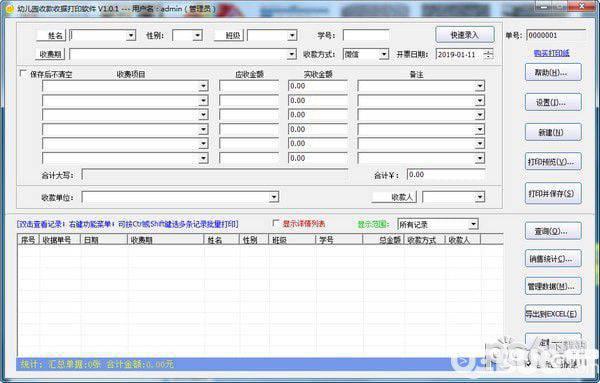The height and width of the screenshot is (383, 600).
Task: Open the 显示范围 所有记录 dropdown
Action: click(x=474, y=224)
